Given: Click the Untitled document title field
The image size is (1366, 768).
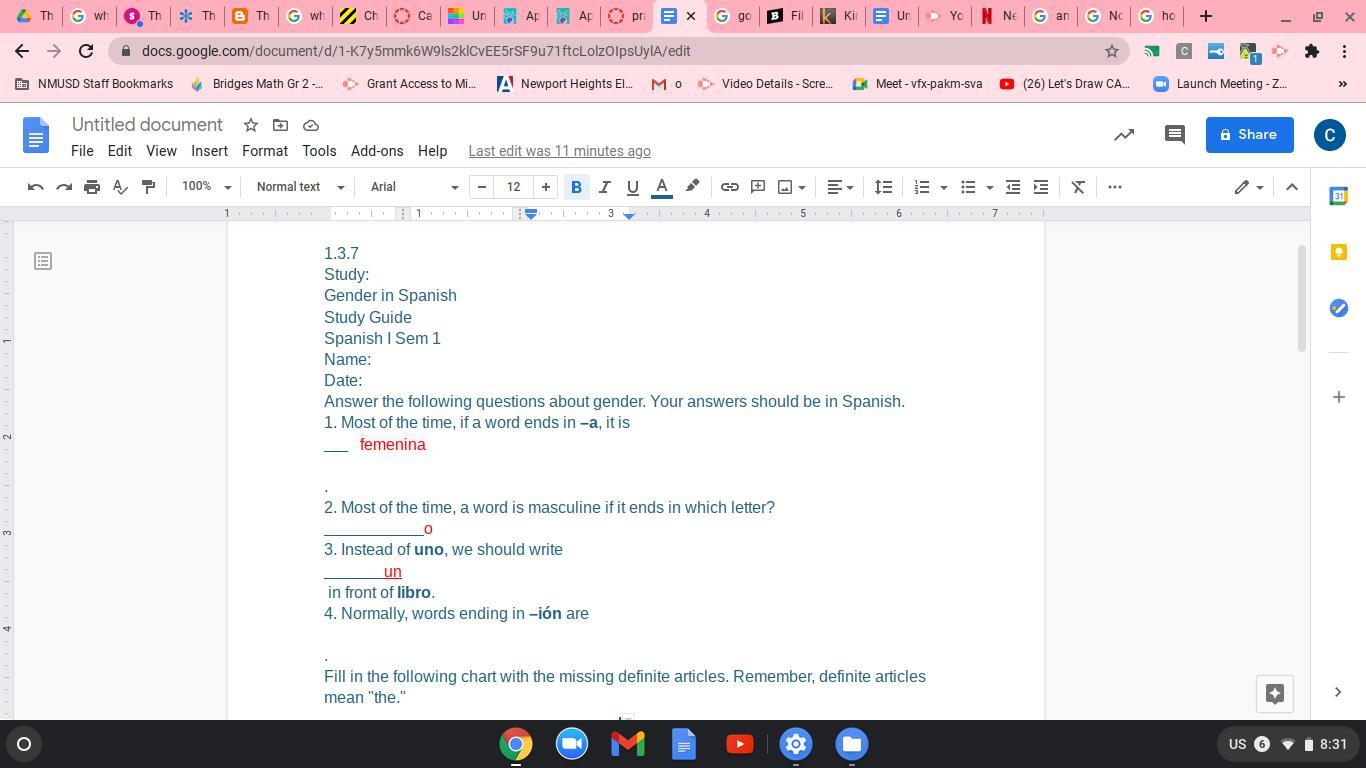Looking at the screenshot, I should tap(148, 125).
